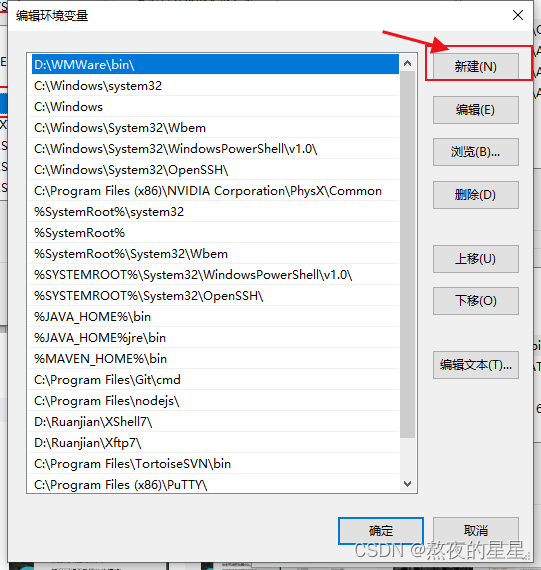This screenshot has width=541, height=570.
Task: Select the C:\Program Files (x86)\PuTTY\ entry
Action: (214, 485)
